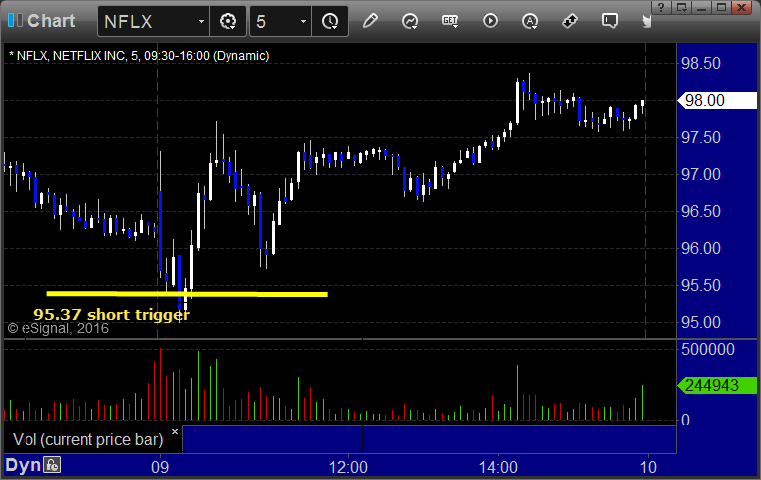Click the NFLX NETFLIX INC chart title
Viewport: 761px width, 480px height.
pos(139,56)
